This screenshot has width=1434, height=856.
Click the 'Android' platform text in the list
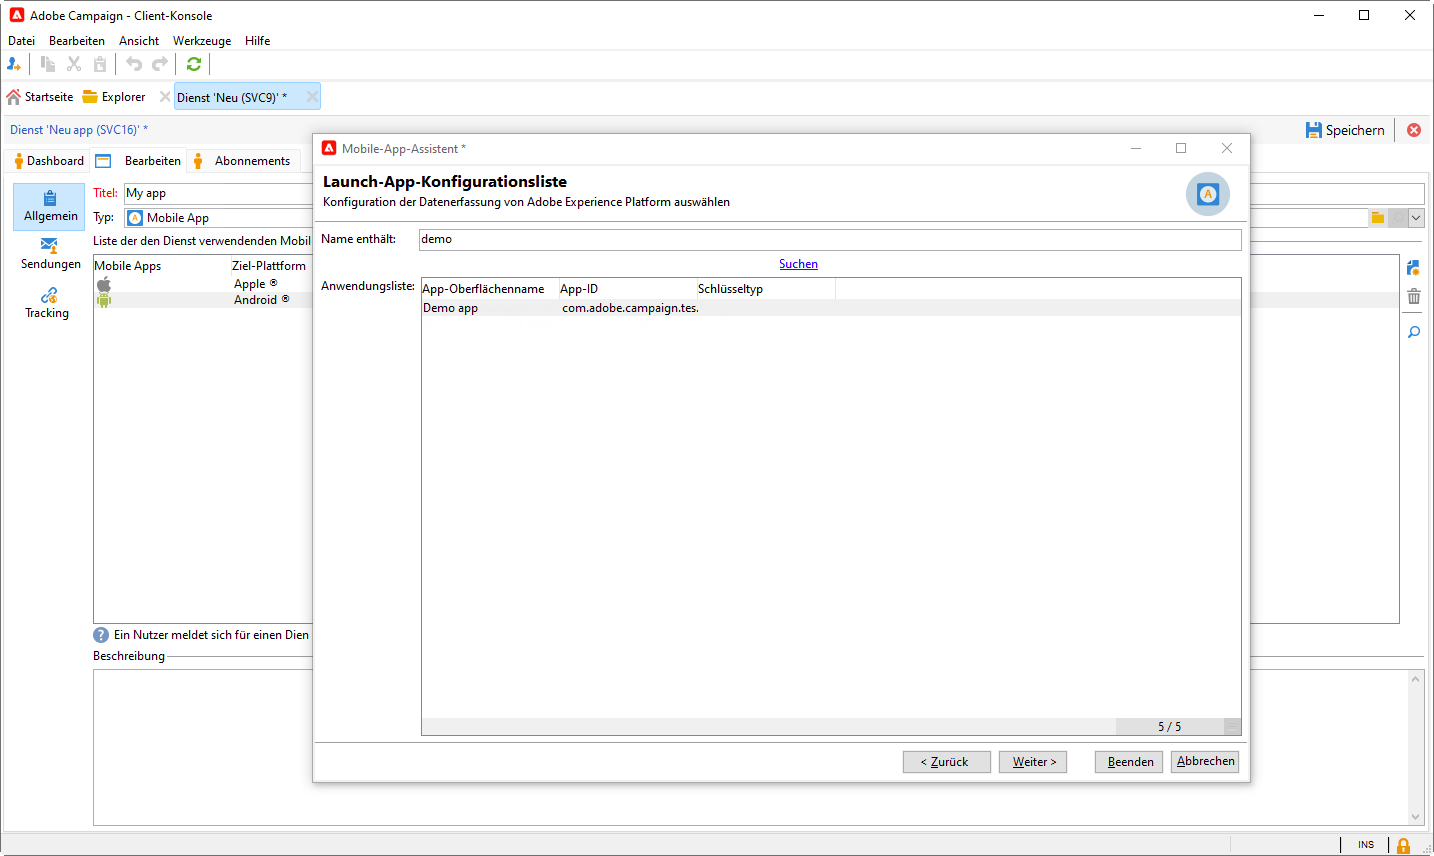tap(256, 300)
